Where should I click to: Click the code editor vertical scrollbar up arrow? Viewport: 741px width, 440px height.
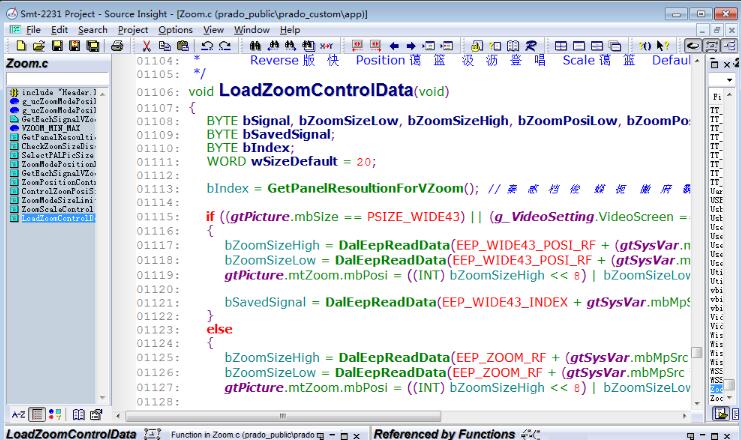(x=697, y=64)
